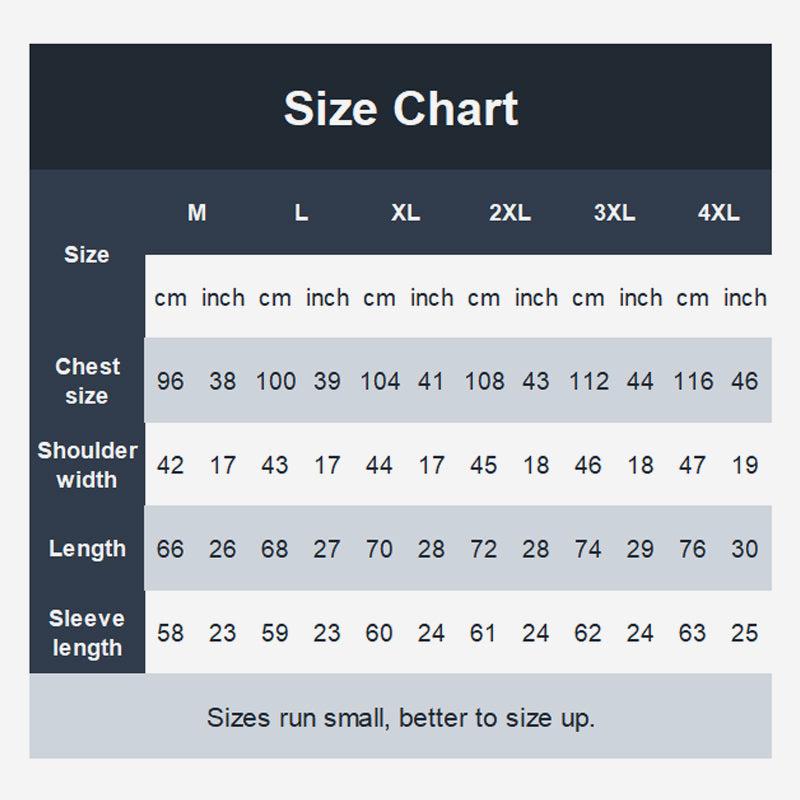Click the Length row label
Viewport: 800px width, 800px height.
click(87, 549)
